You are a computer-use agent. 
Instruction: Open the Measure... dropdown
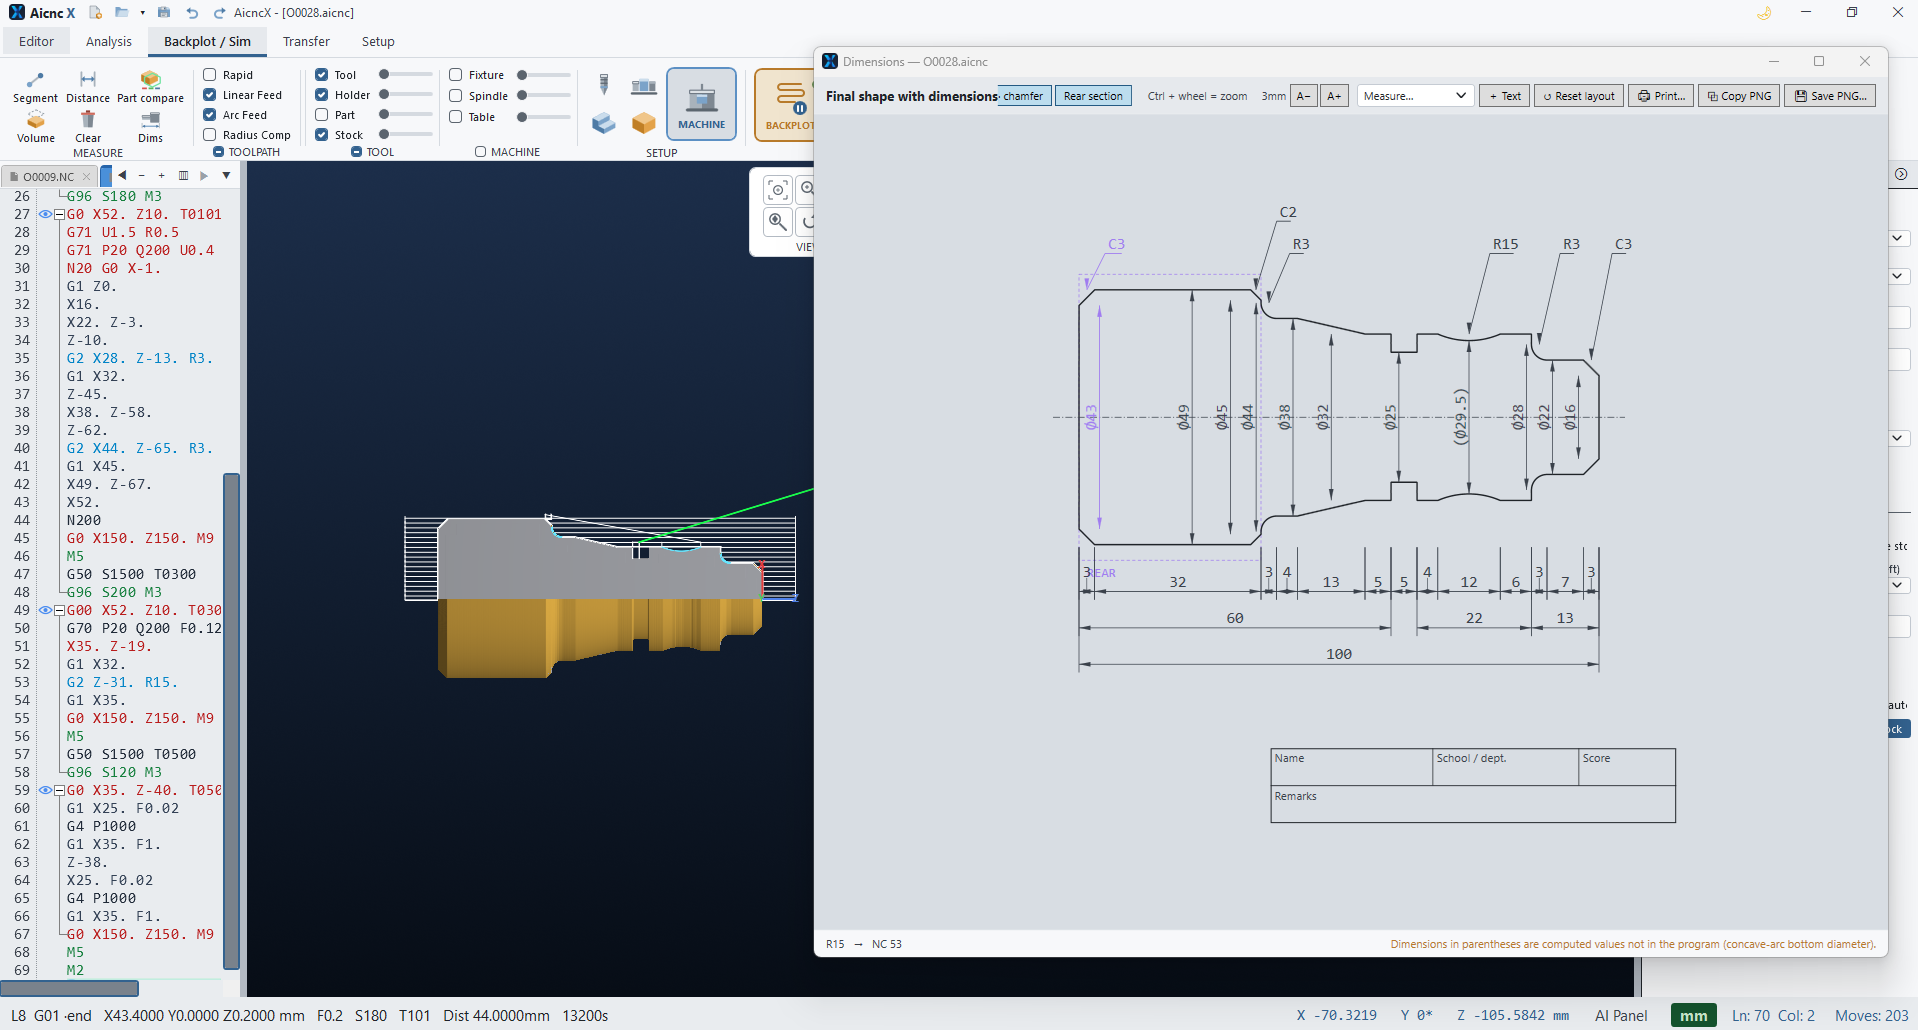click(1415, 96)
